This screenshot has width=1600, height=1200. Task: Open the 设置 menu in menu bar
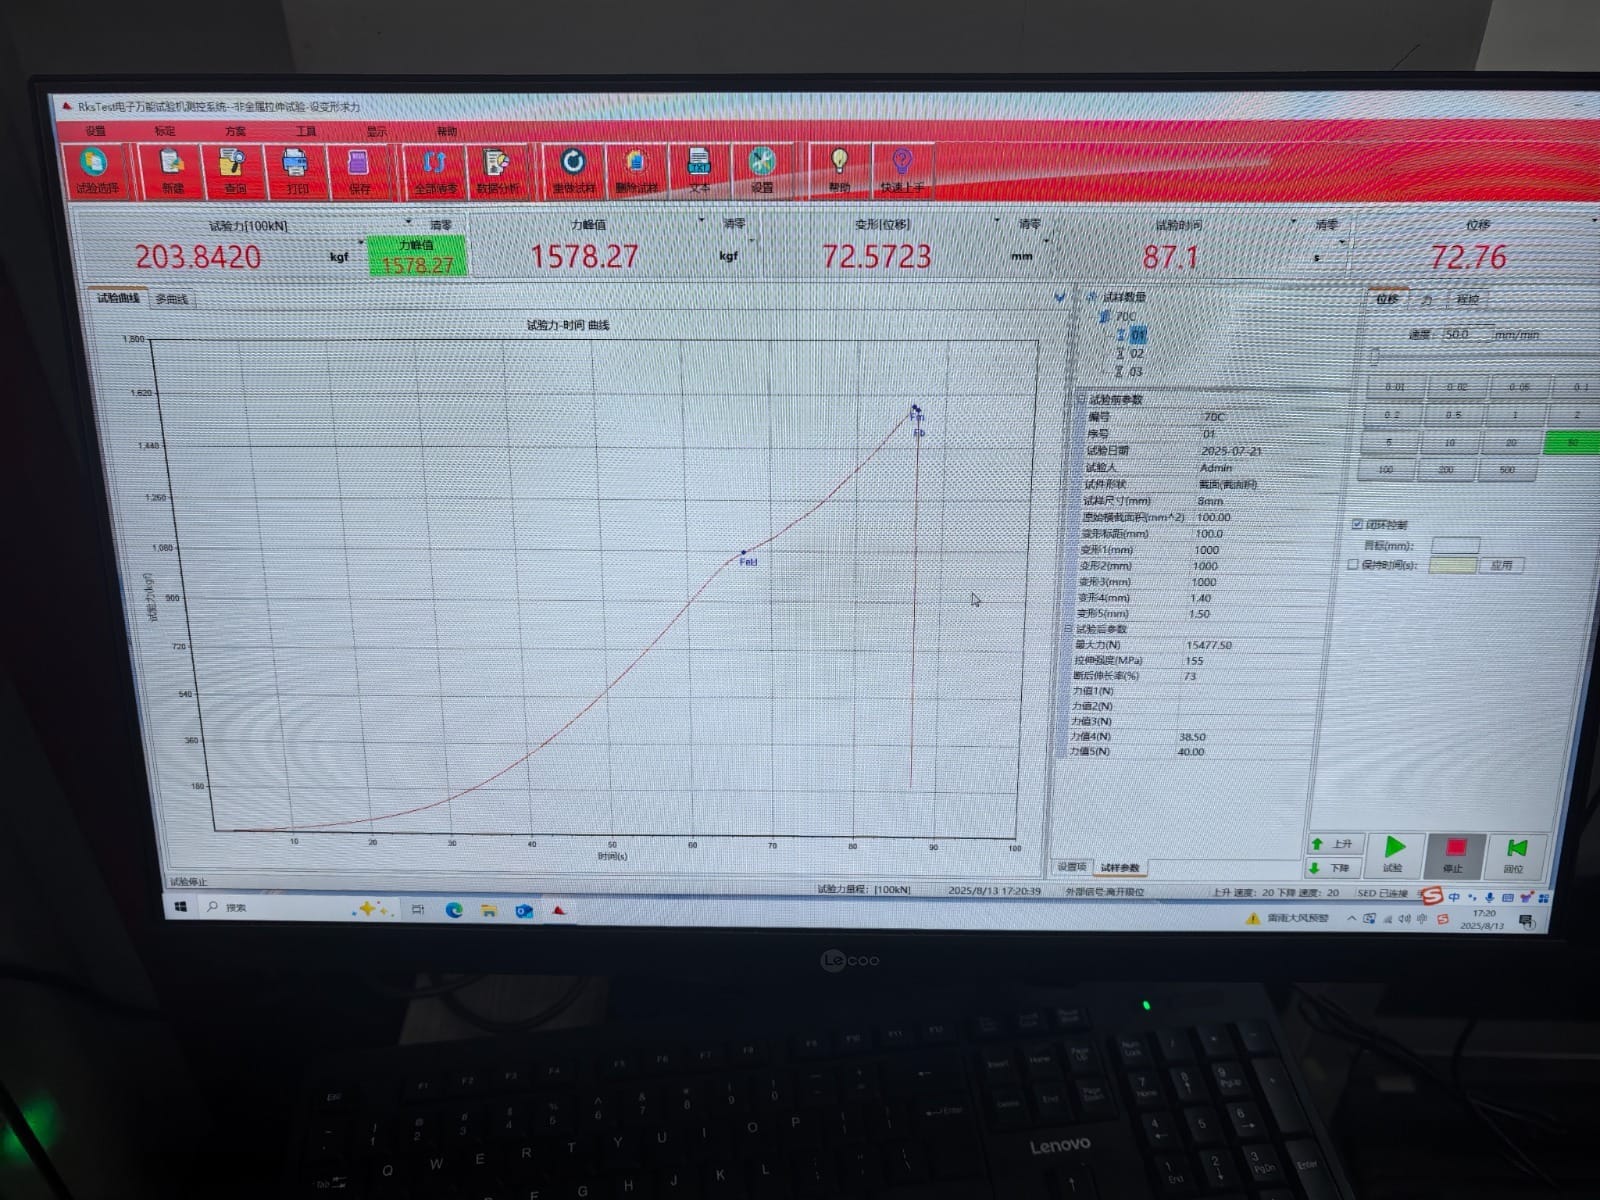click(x=96, y=131)
